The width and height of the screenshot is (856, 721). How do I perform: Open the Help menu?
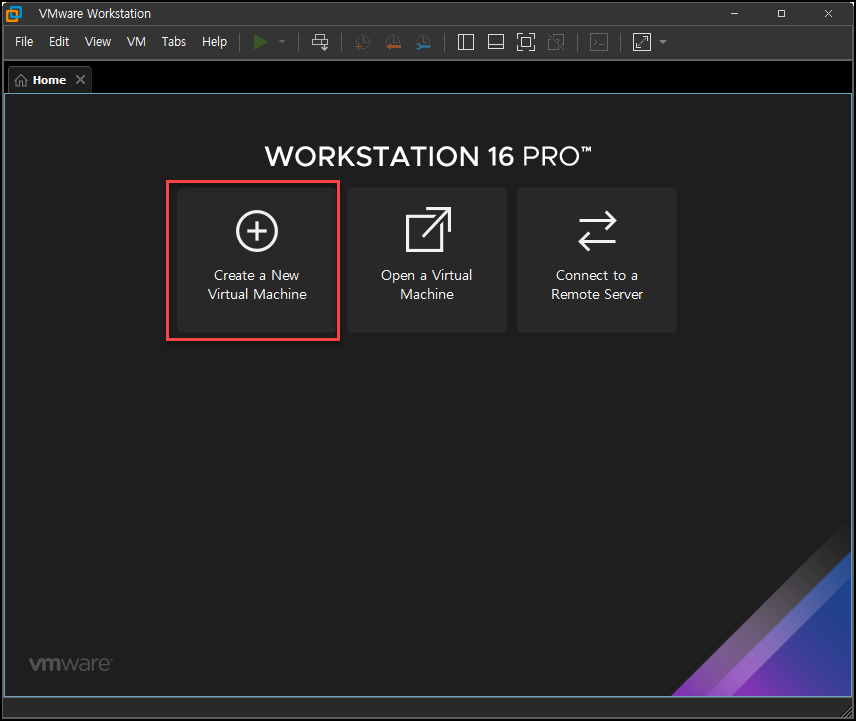click(x=215, y=42)
